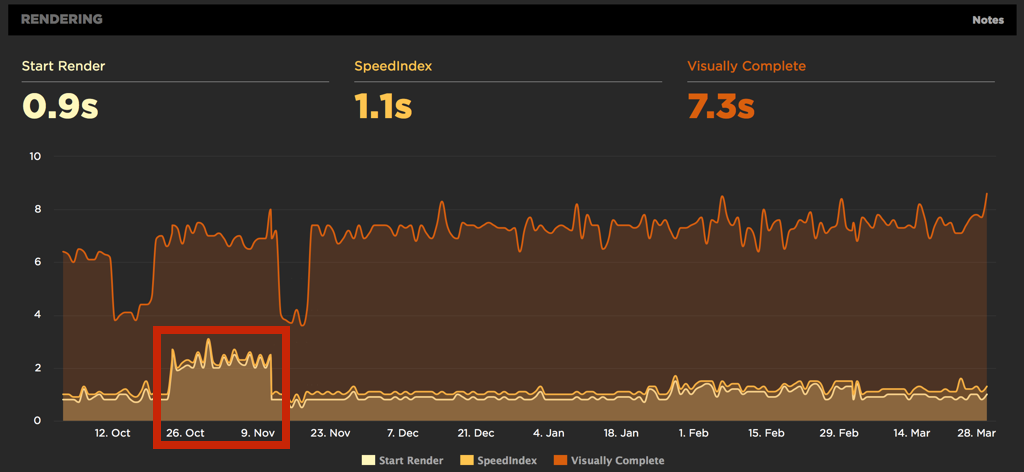Screen dimensions: 1024x472
Task: Open the Notes link in the header
Action: click(x=987, y=20)
